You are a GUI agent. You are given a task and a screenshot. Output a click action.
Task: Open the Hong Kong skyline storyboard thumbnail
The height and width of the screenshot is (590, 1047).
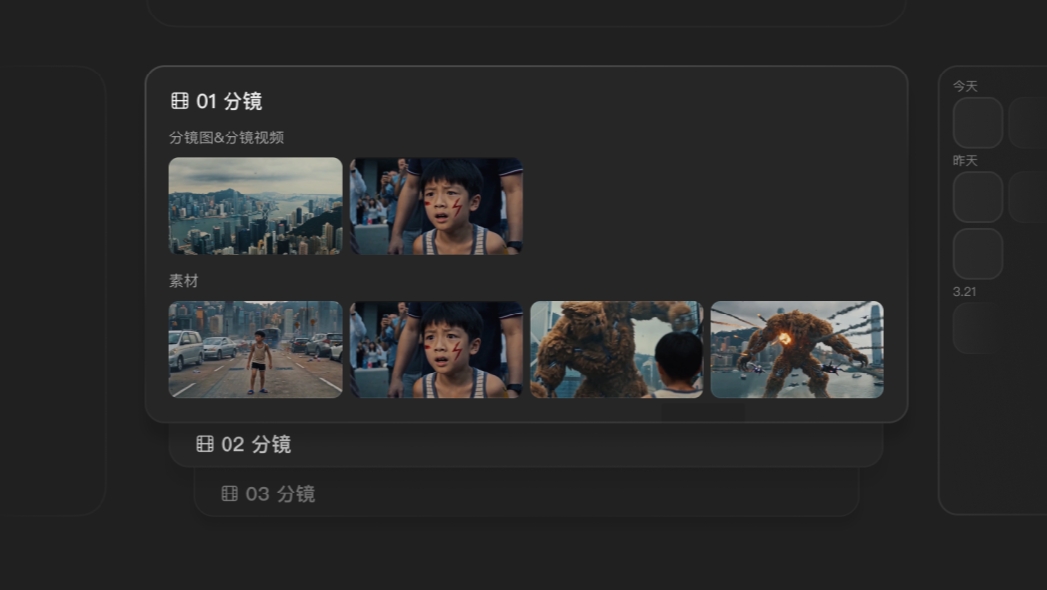(256, 206)
